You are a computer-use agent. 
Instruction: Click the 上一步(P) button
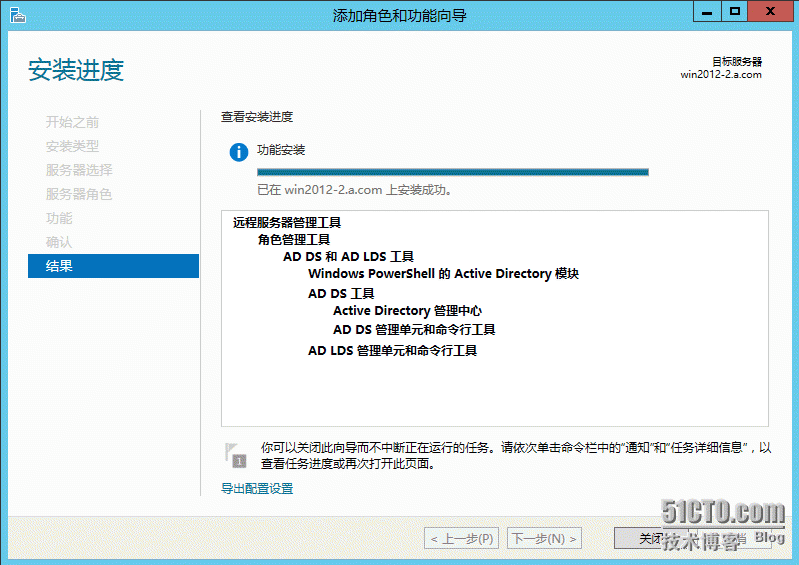(461, 539)
